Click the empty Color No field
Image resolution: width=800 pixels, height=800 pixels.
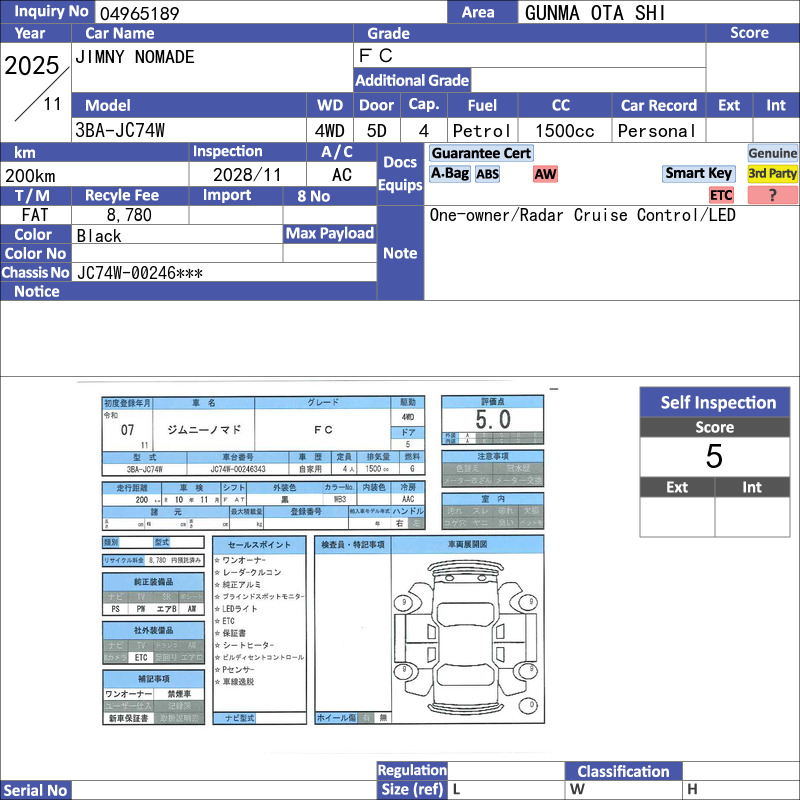point(177,253)
